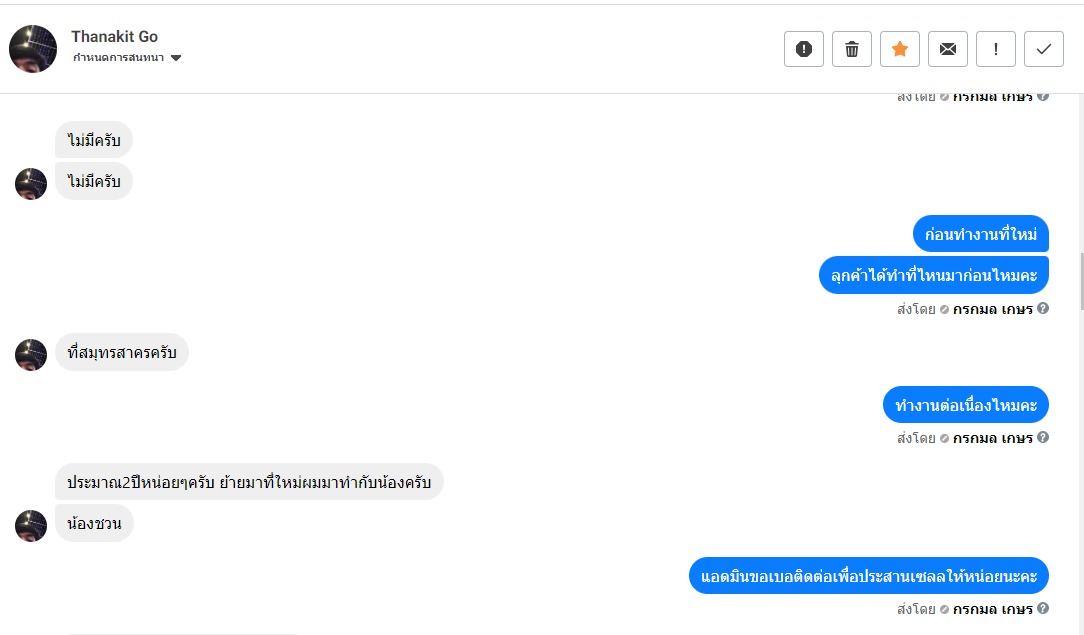Mark conversation unread with envelope icon

pos(948,49)
